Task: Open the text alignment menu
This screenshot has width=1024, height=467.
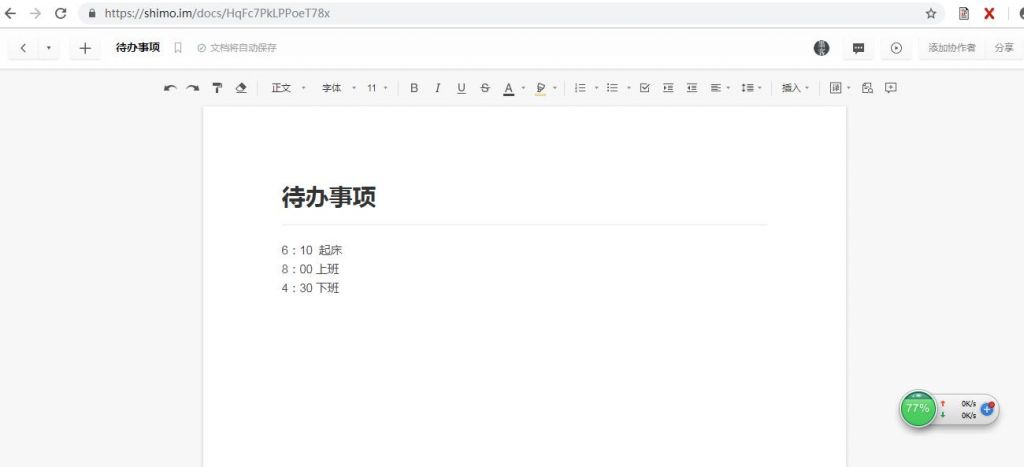Action: (720, 88)
